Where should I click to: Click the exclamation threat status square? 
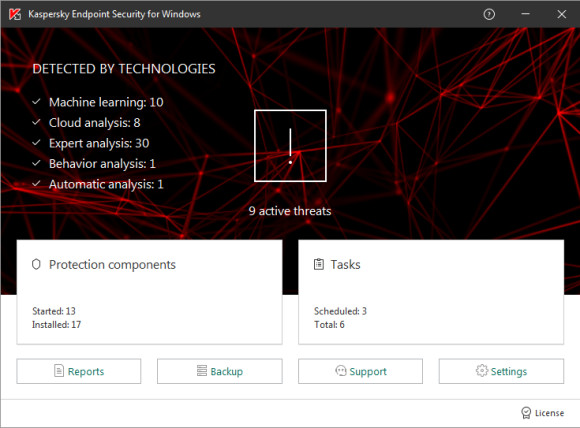(290, 146)
